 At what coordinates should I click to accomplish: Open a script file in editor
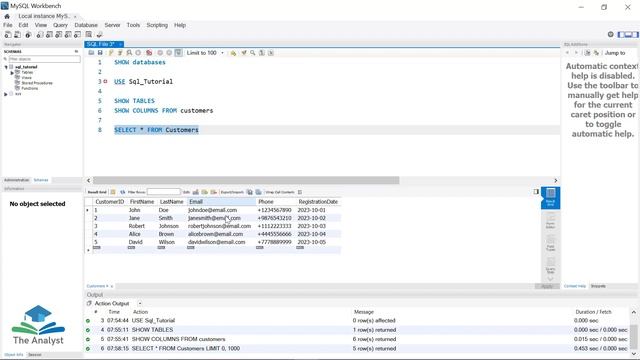tap(91, 53)
